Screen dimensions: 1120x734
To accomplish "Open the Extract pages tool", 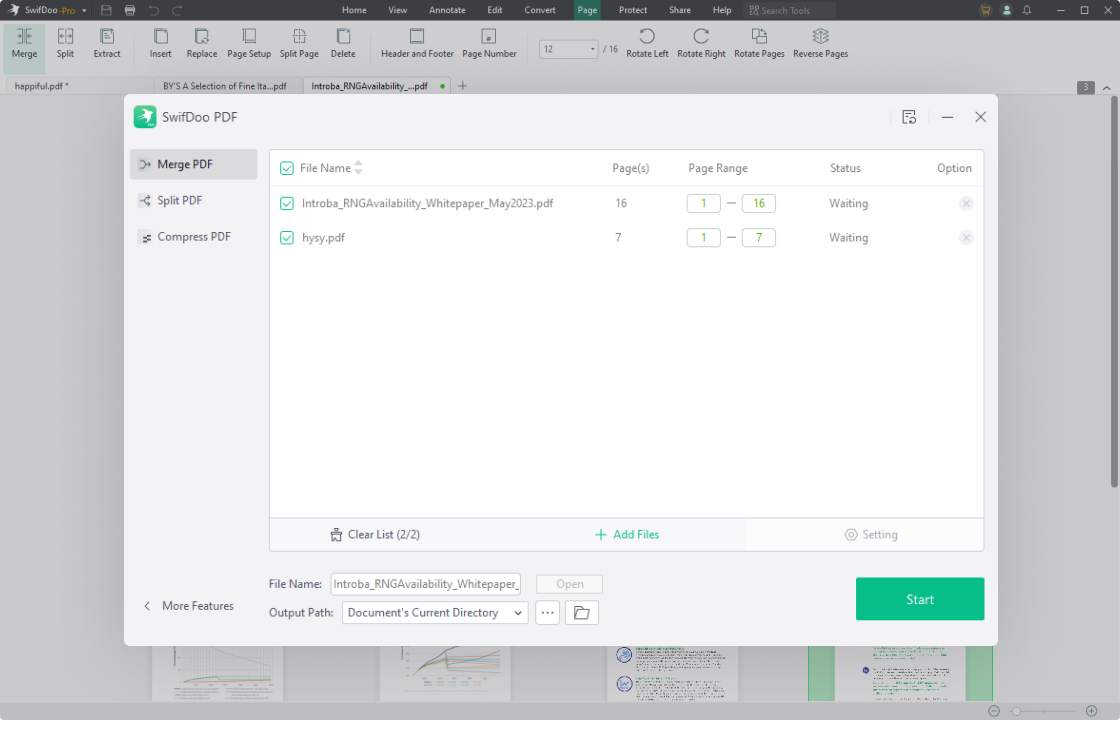I will [107, 44].
